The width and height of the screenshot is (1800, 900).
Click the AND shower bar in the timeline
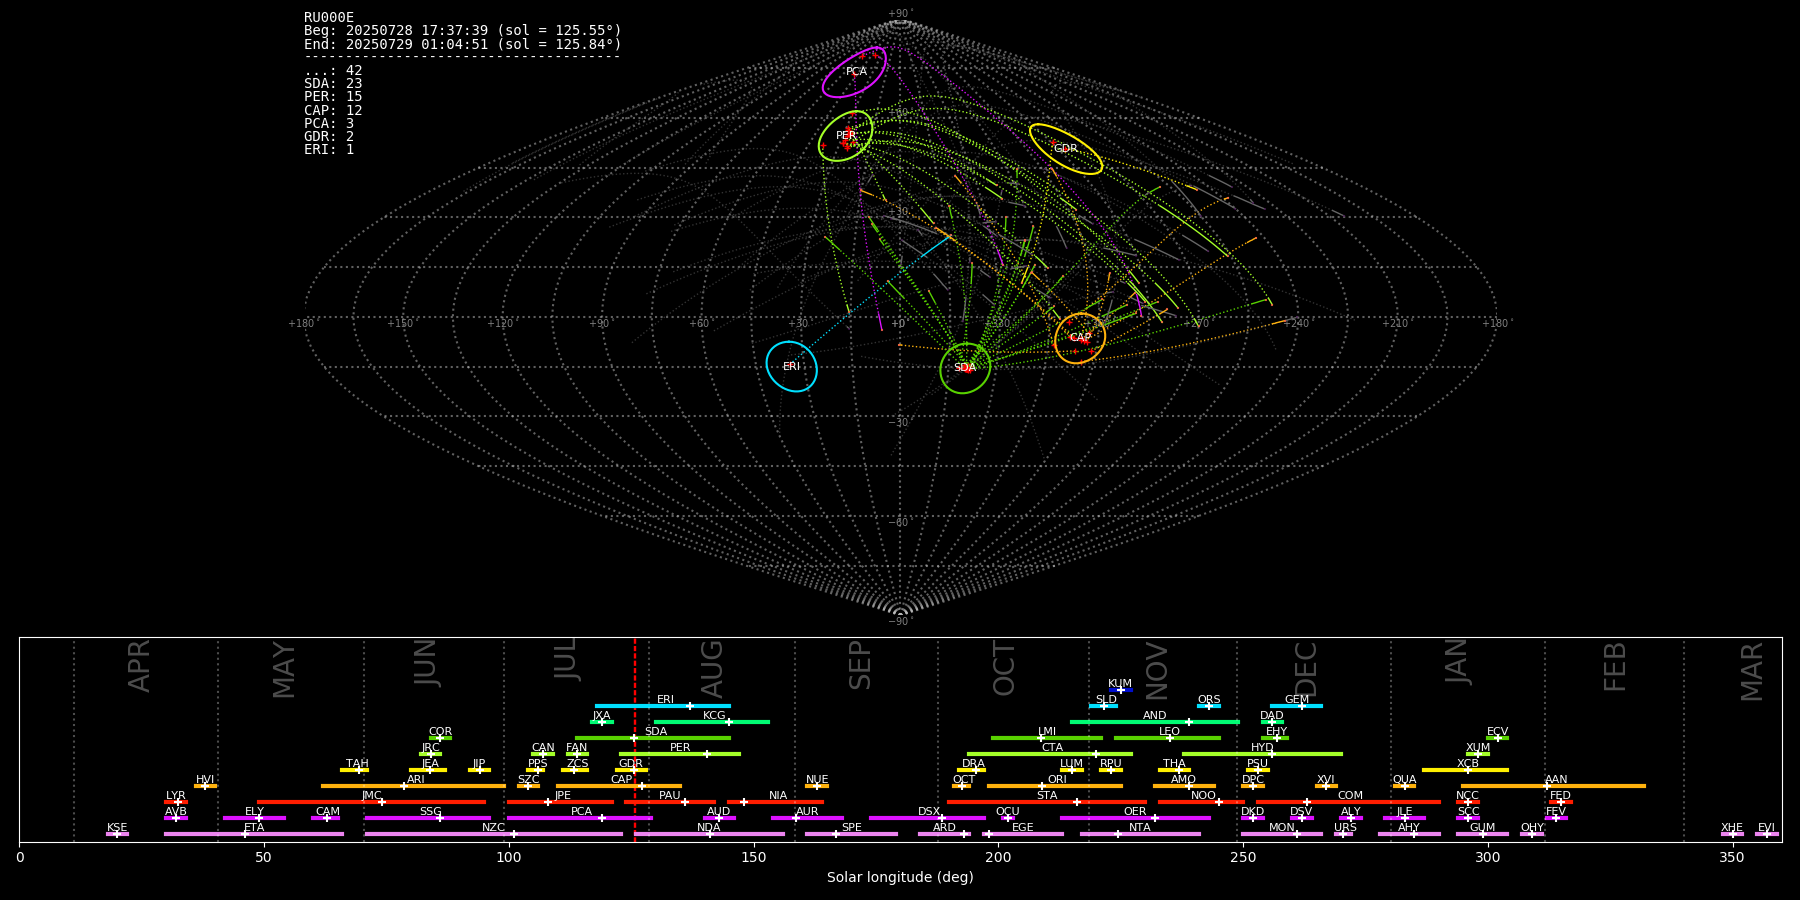[x=1155, y=722]
